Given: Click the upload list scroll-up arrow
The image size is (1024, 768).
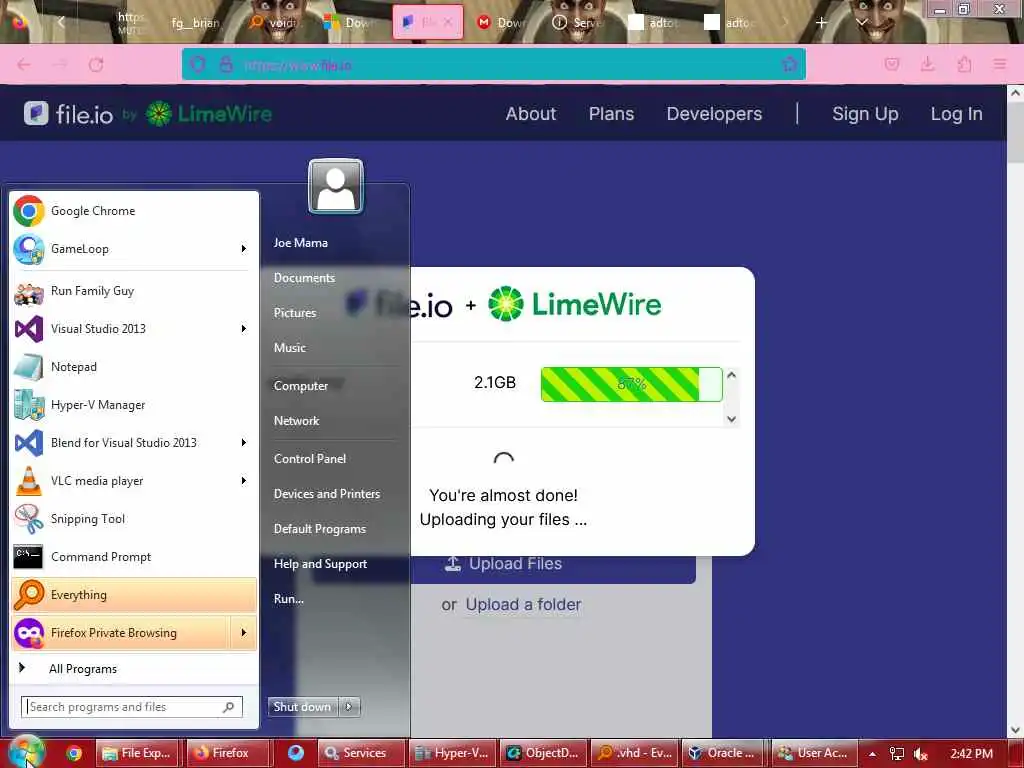Looking at the screenshot, I should 731,375.
